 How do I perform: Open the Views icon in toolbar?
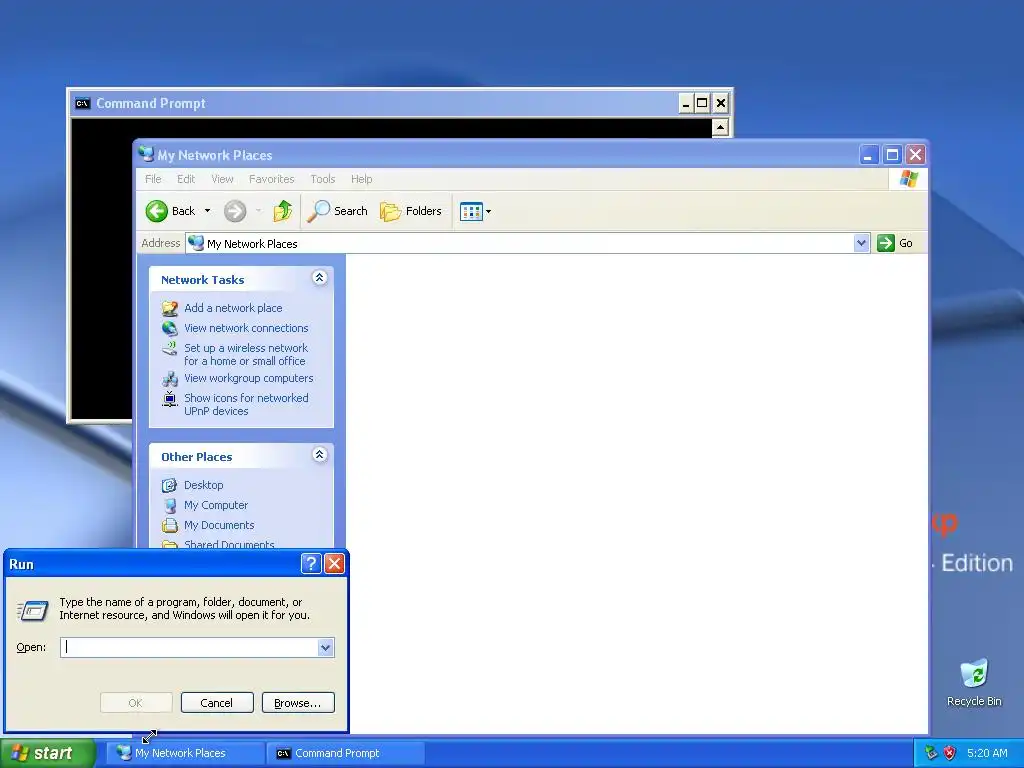(471, 211)
